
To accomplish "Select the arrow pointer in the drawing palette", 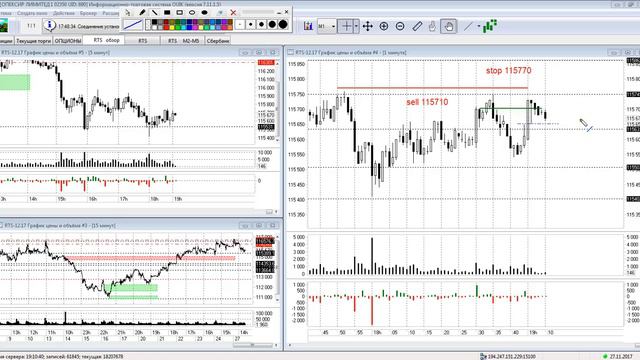I will coord(128,13).
